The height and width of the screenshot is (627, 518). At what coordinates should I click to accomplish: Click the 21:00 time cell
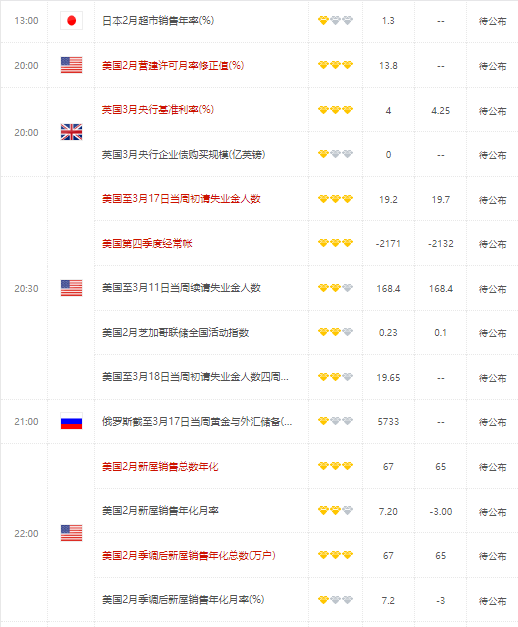tap(26, 421)
